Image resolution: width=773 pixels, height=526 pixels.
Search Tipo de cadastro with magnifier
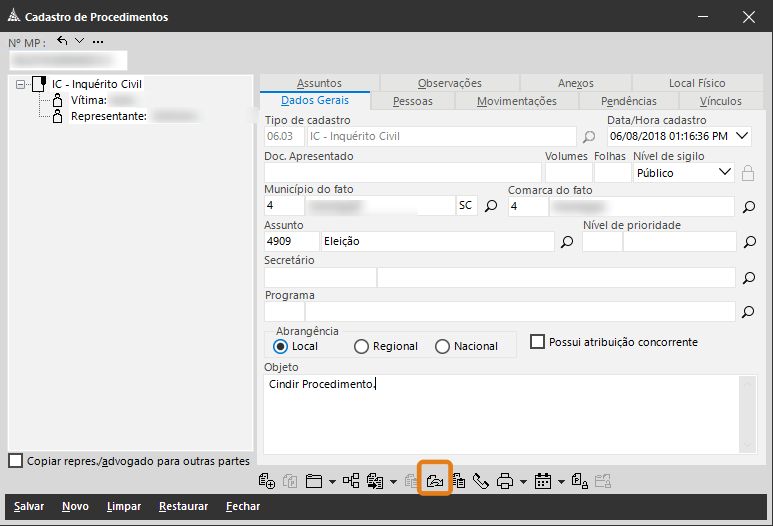tap(589, 137)
